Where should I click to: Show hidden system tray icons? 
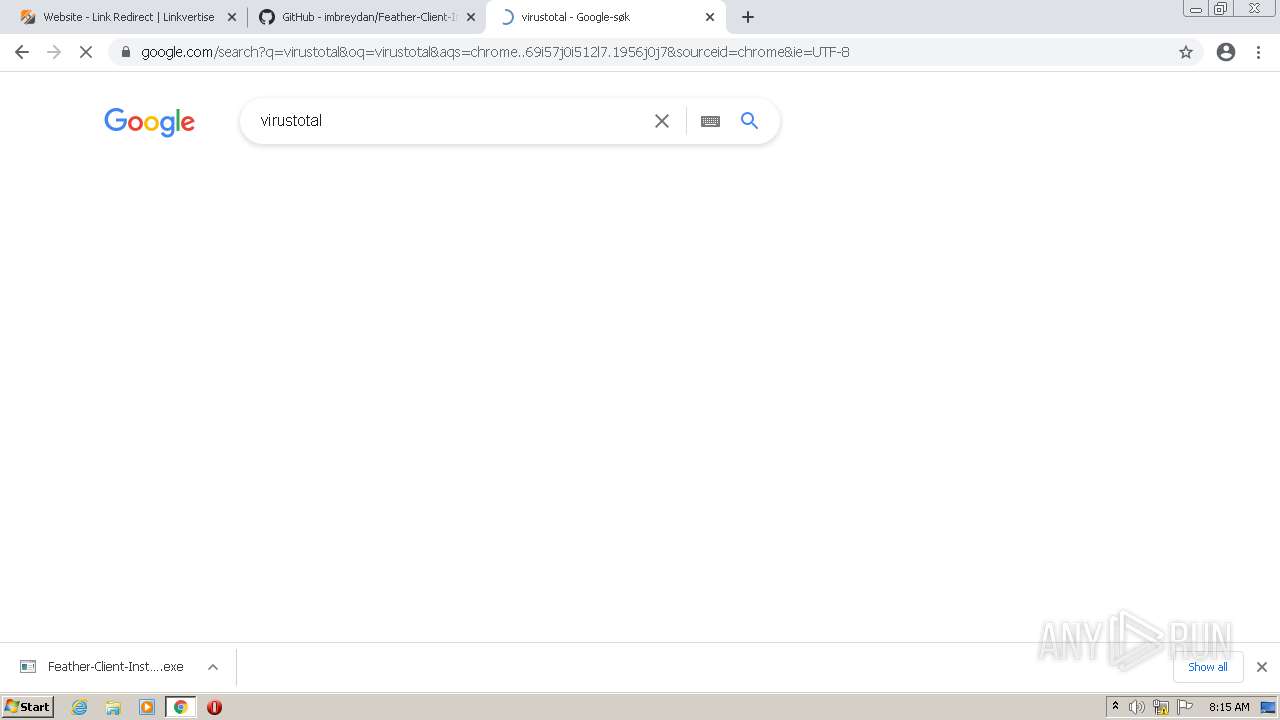click(x=1115, y=707)
